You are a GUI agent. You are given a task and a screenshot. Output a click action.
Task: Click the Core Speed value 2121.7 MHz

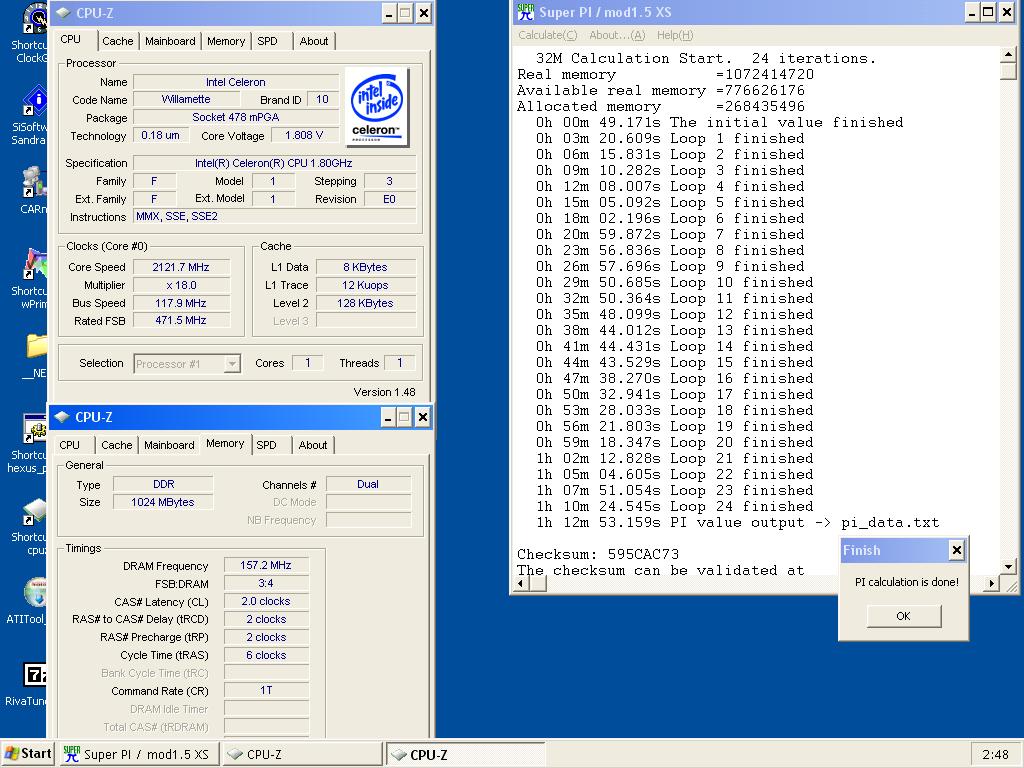point(181,267)
